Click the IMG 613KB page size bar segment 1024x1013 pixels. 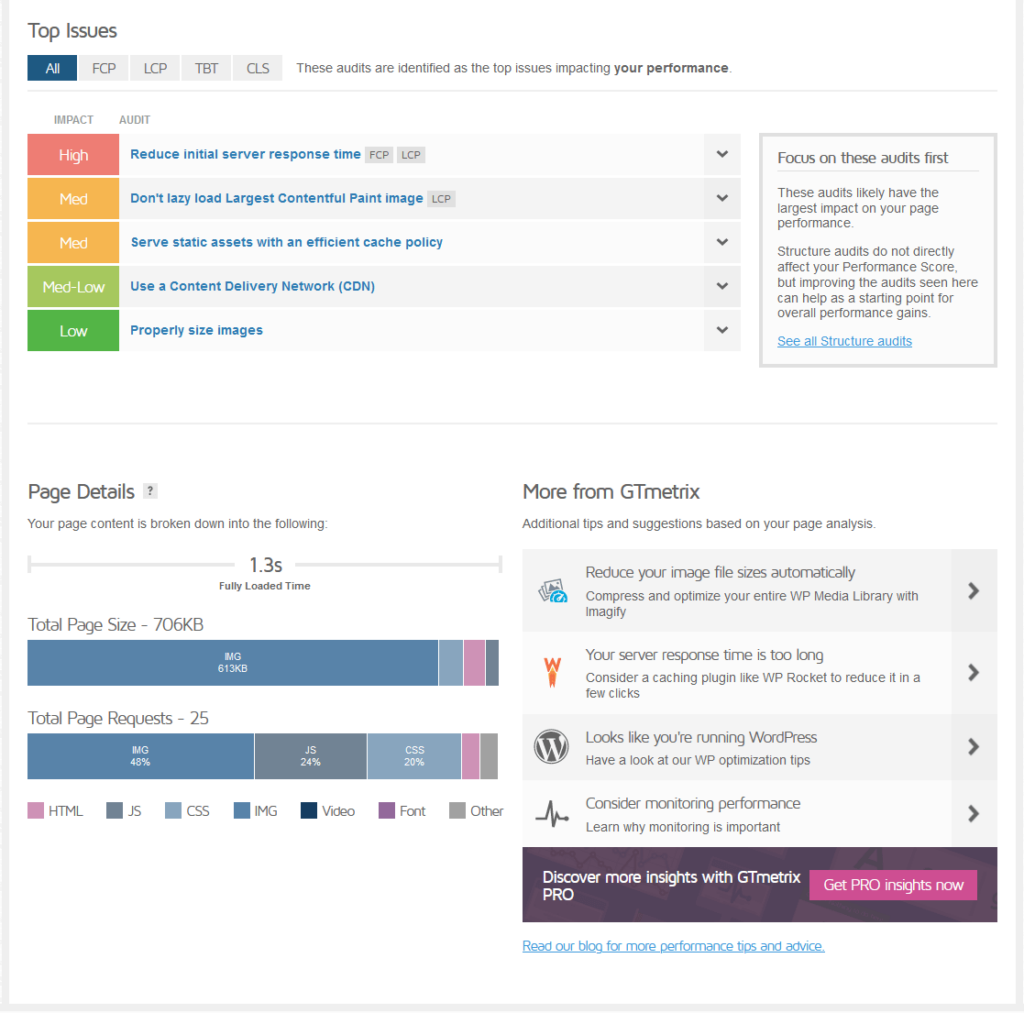coord(232,663)
